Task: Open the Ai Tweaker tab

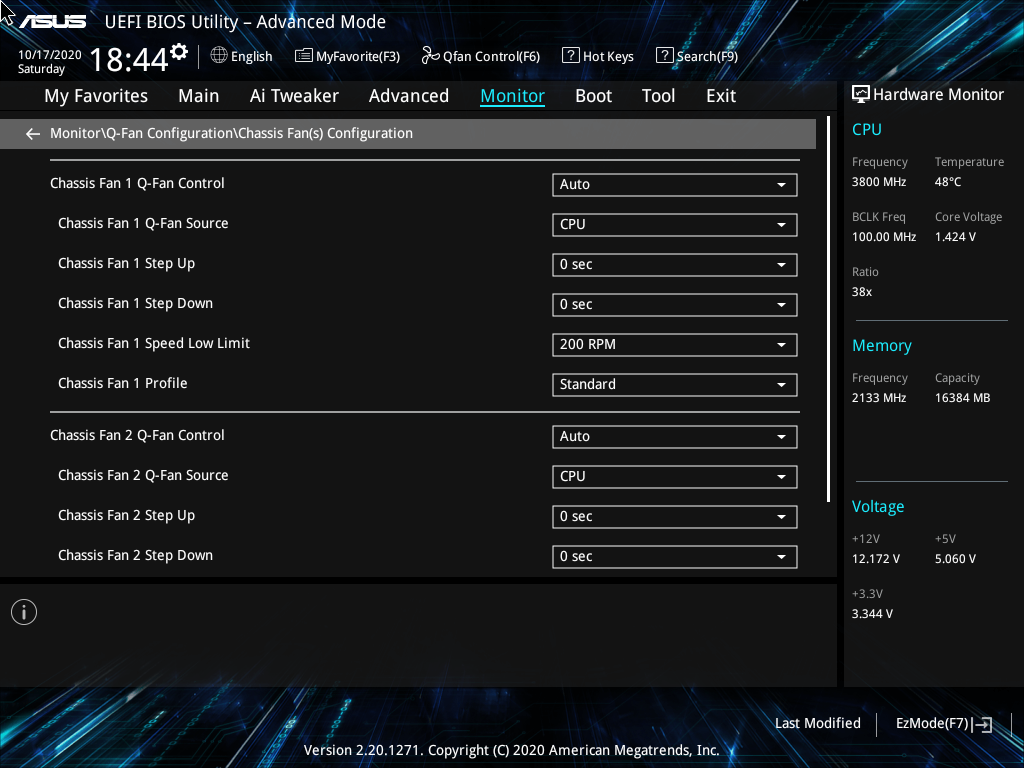Action: (x=294, y=96)
